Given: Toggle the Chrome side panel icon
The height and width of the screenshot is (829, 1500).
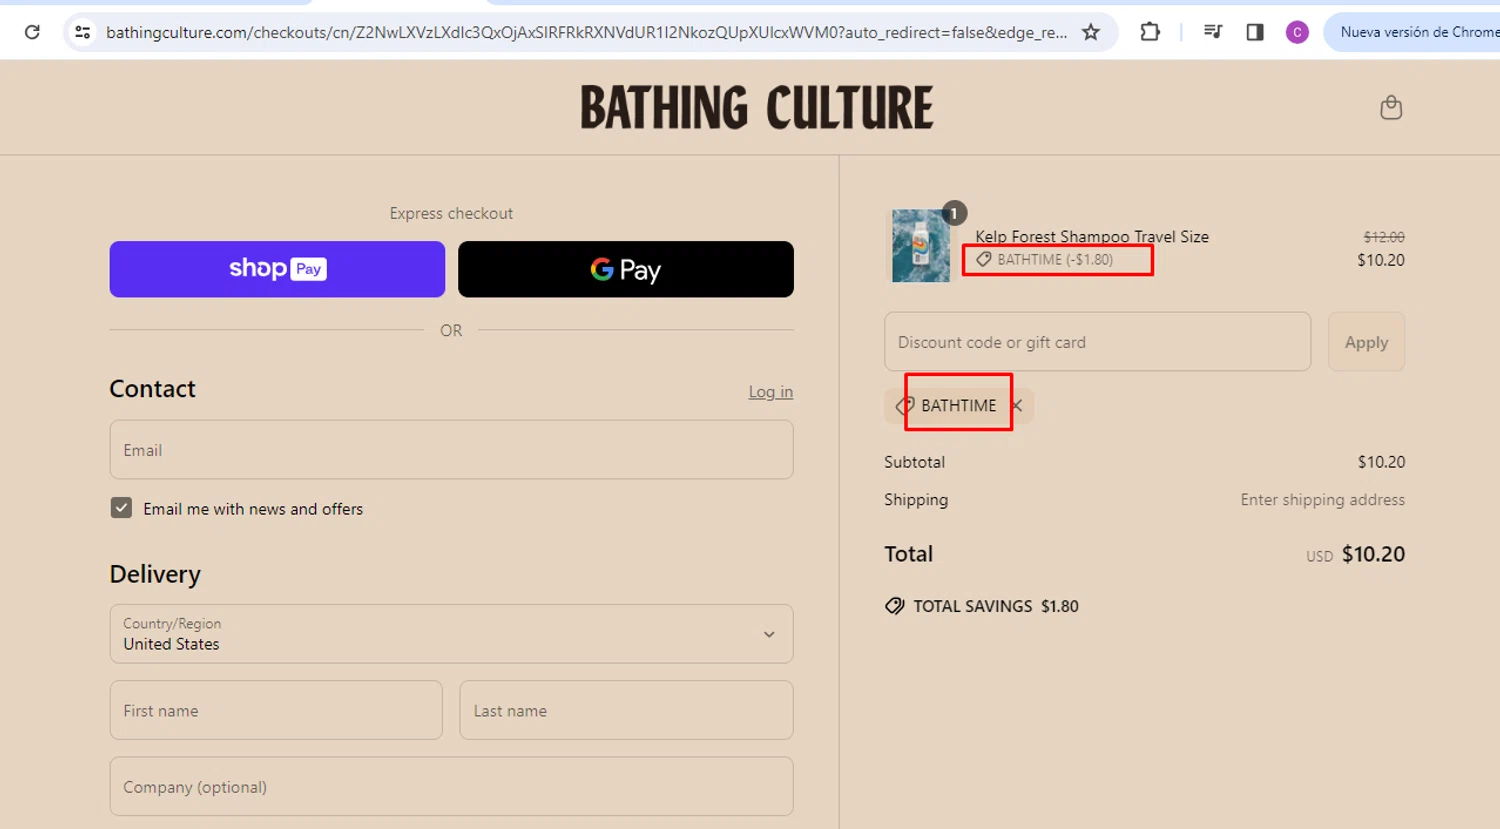Looking at the screenshot, I should pyautogui.click(x=1255, y=32).
